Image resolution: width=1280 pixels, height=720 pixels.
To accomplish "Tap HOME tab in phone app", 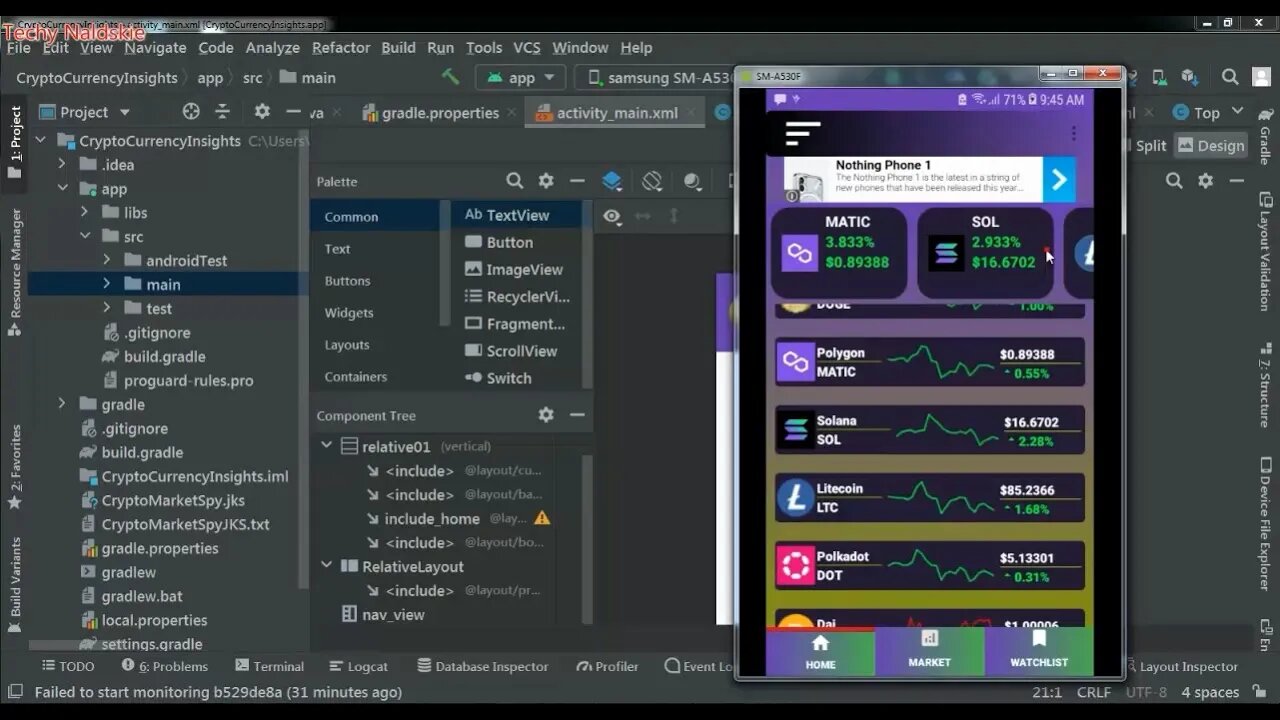I will pyautogui.click(x=820, y=650).
